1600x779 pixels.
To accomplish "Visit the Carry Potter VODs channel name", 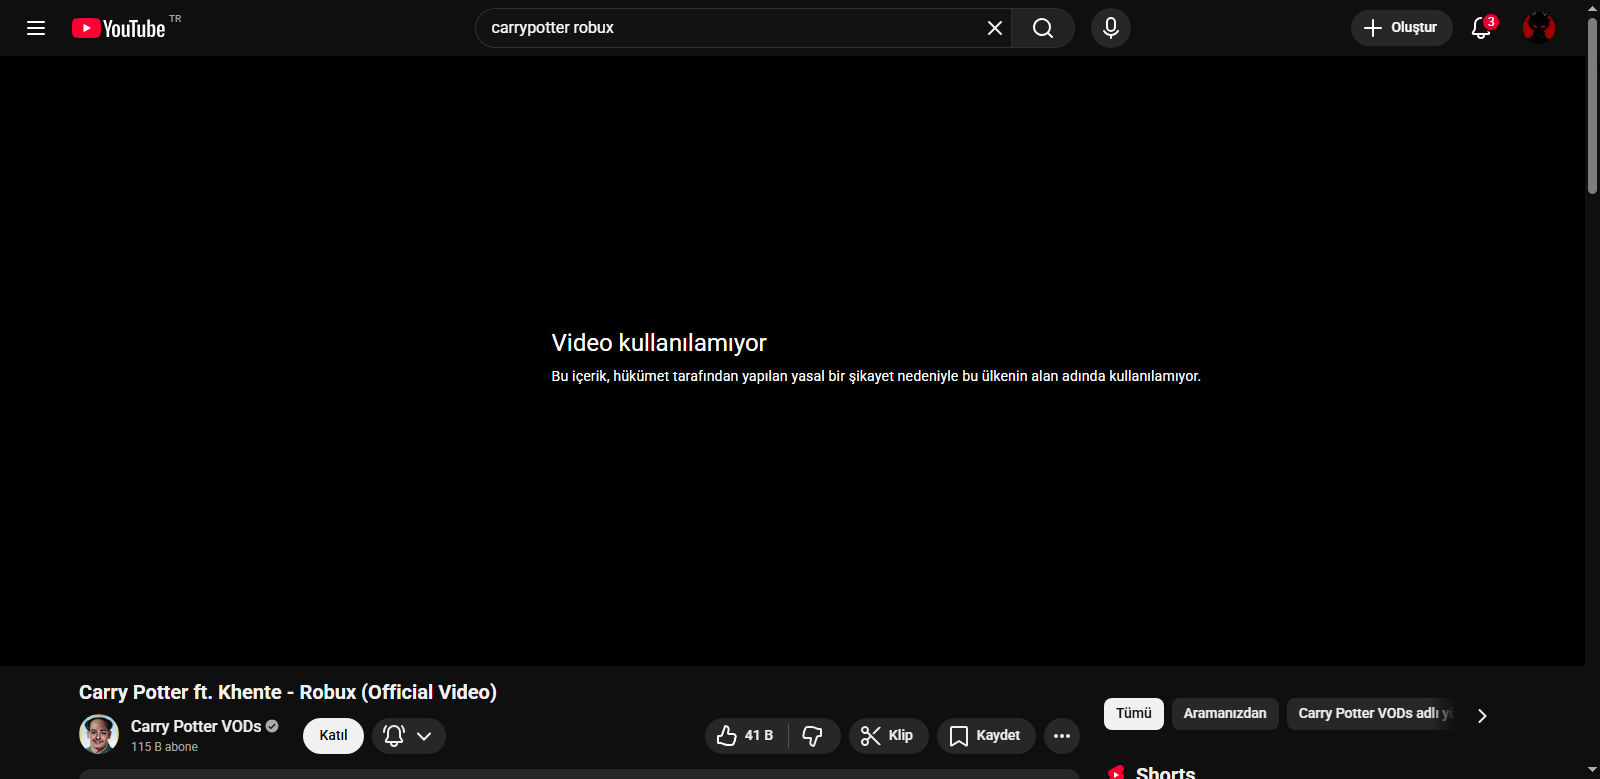I will click(196, 727).
